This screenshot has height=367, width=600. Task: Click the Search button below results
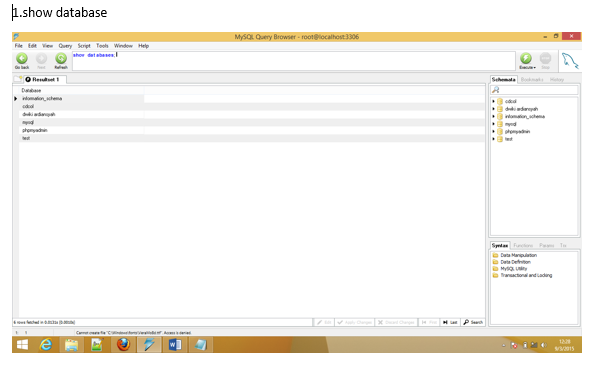coord(473,323)
